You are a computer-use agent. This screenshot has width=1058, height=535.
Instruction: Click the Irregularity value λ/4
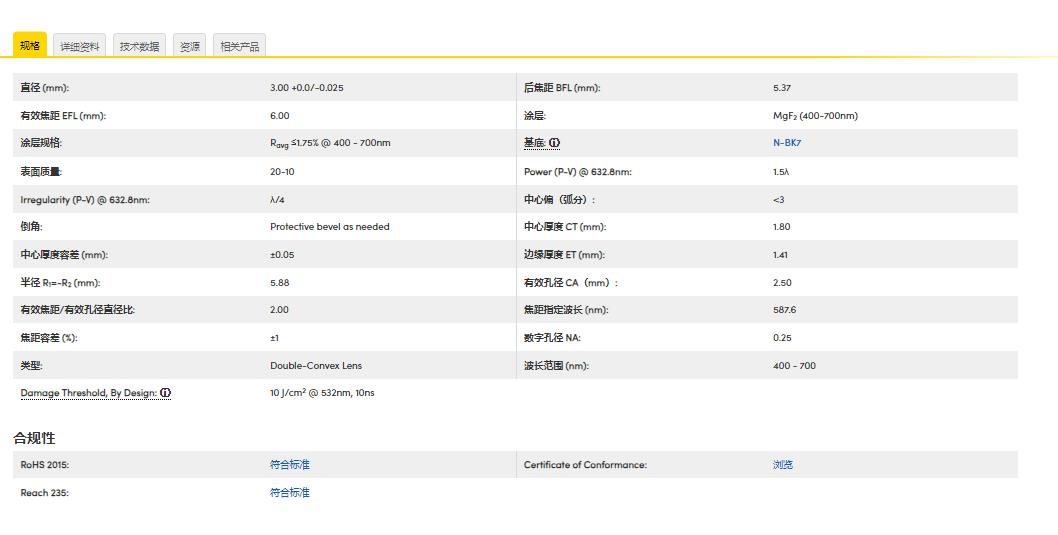pyautogui.click(x=277, y=200)
